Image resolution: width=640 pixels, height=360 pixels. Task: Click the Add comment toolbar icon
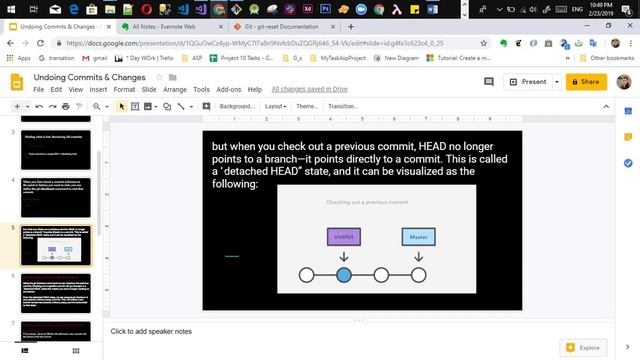pyautogui.click(x=207, y=107)
